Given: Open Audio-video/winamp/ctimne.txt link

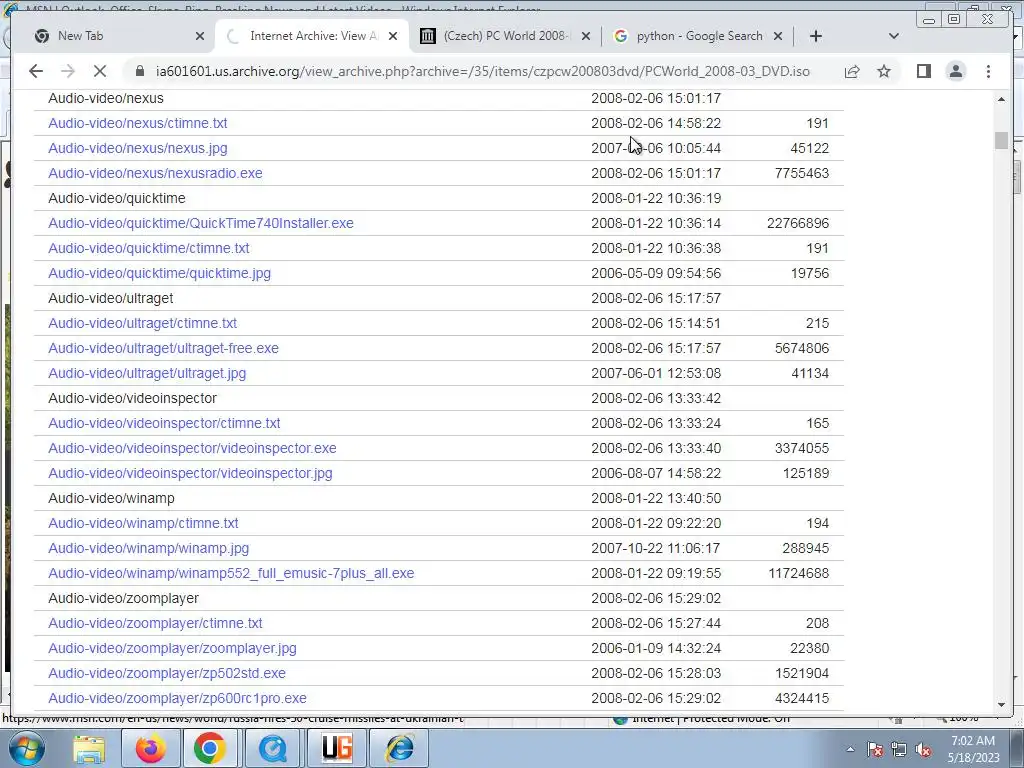Looking at the screenshot, I should pyautogui.click(x=143, y=523).
